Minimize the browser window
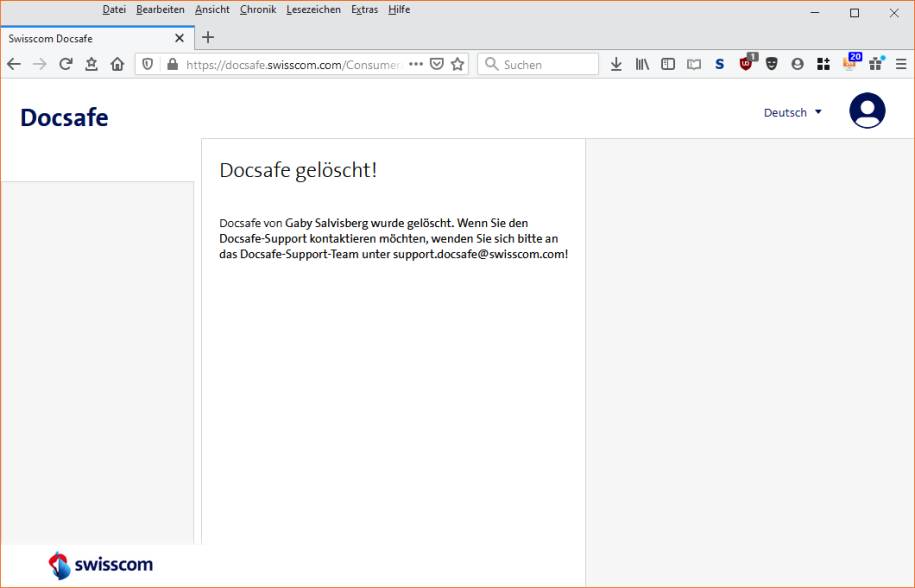This screenshot has width=915, height=588. click(815, 12)
